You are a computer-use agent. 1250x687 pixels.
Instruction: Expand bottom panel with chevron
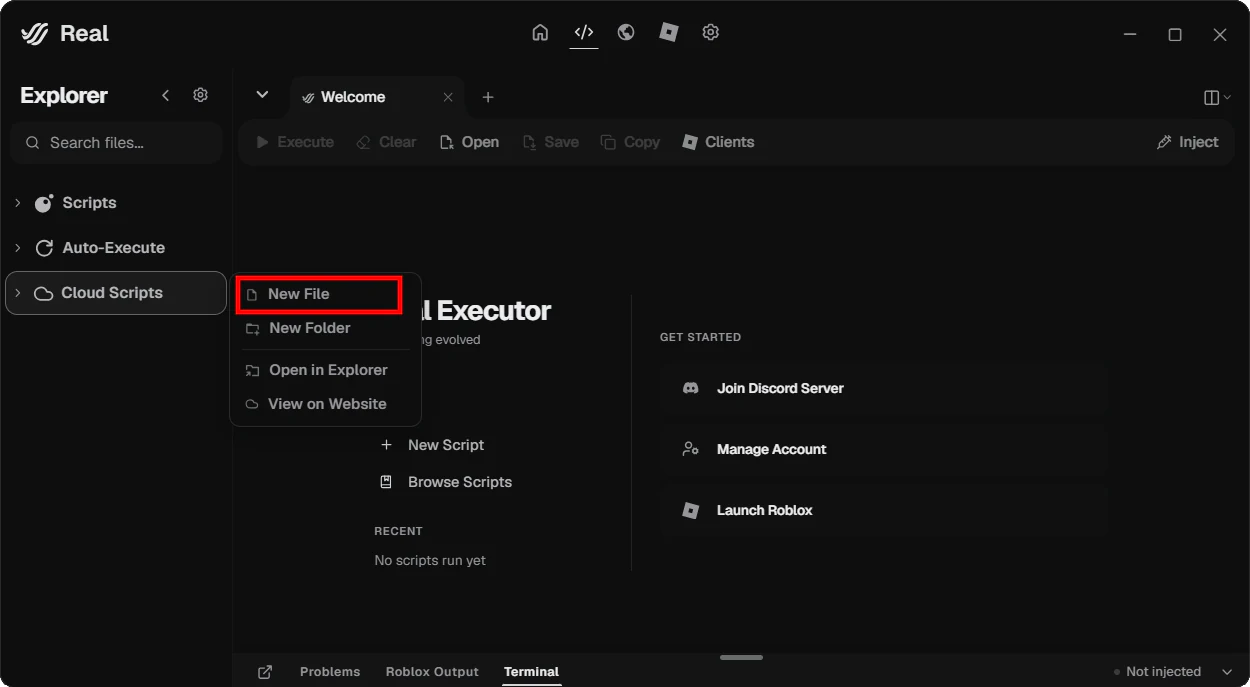point(1227,672)
